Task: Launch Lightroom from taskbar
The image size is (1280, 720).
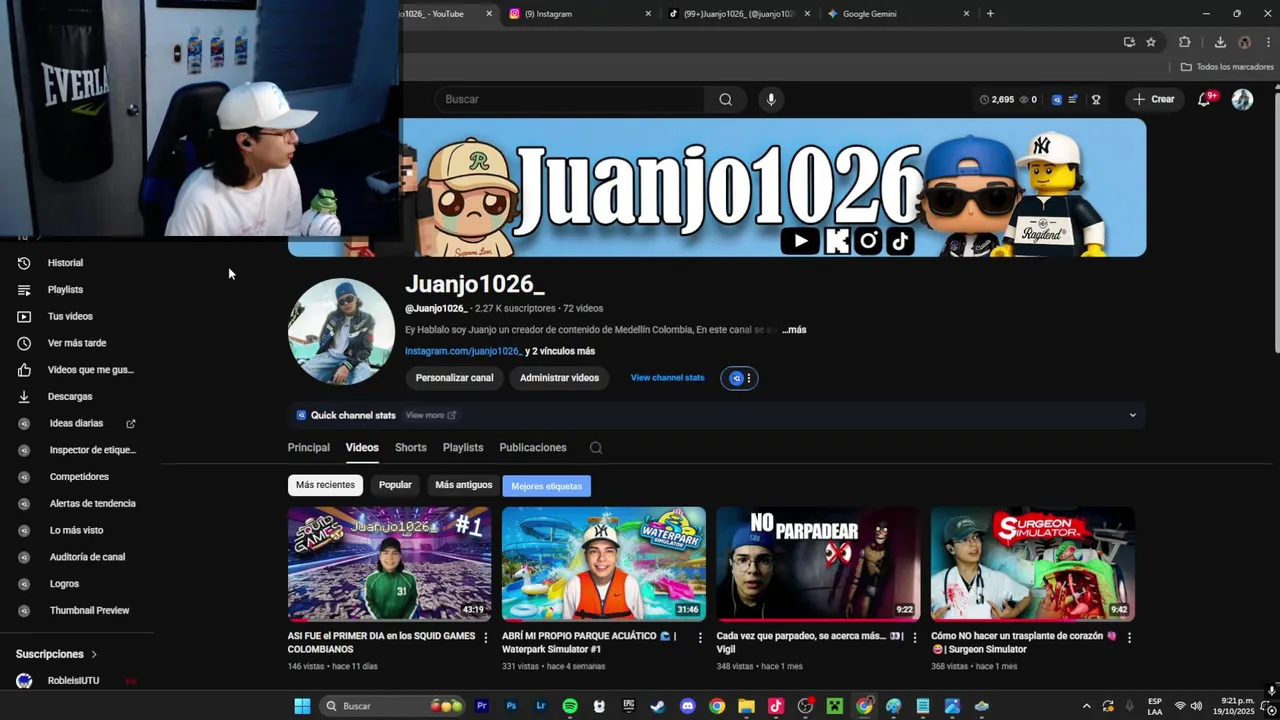Action: coord(541,706)
